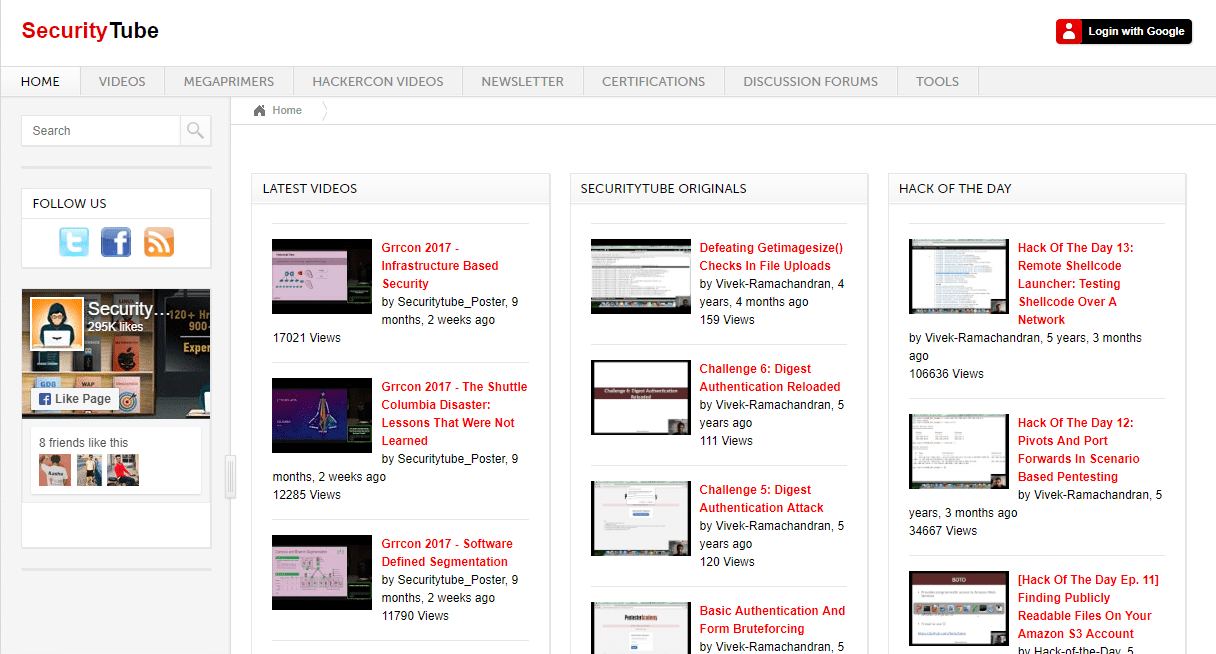This screenshot has height=654, width=1216.
Task: Click thumbnail for Challenge 5 Digest Authentication
Action: (640, 518)
